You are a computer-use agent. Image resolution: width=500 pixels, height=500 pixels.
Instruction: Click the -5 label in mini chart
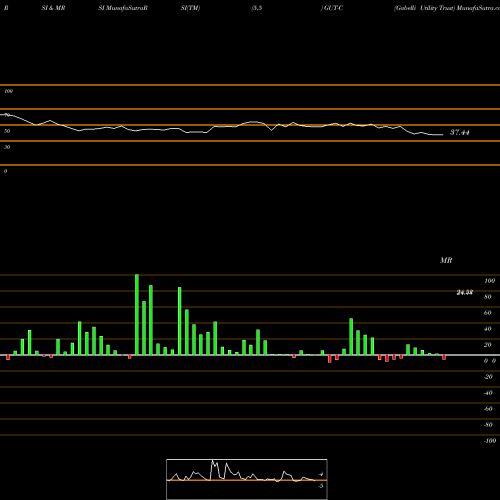pos(320,486)
